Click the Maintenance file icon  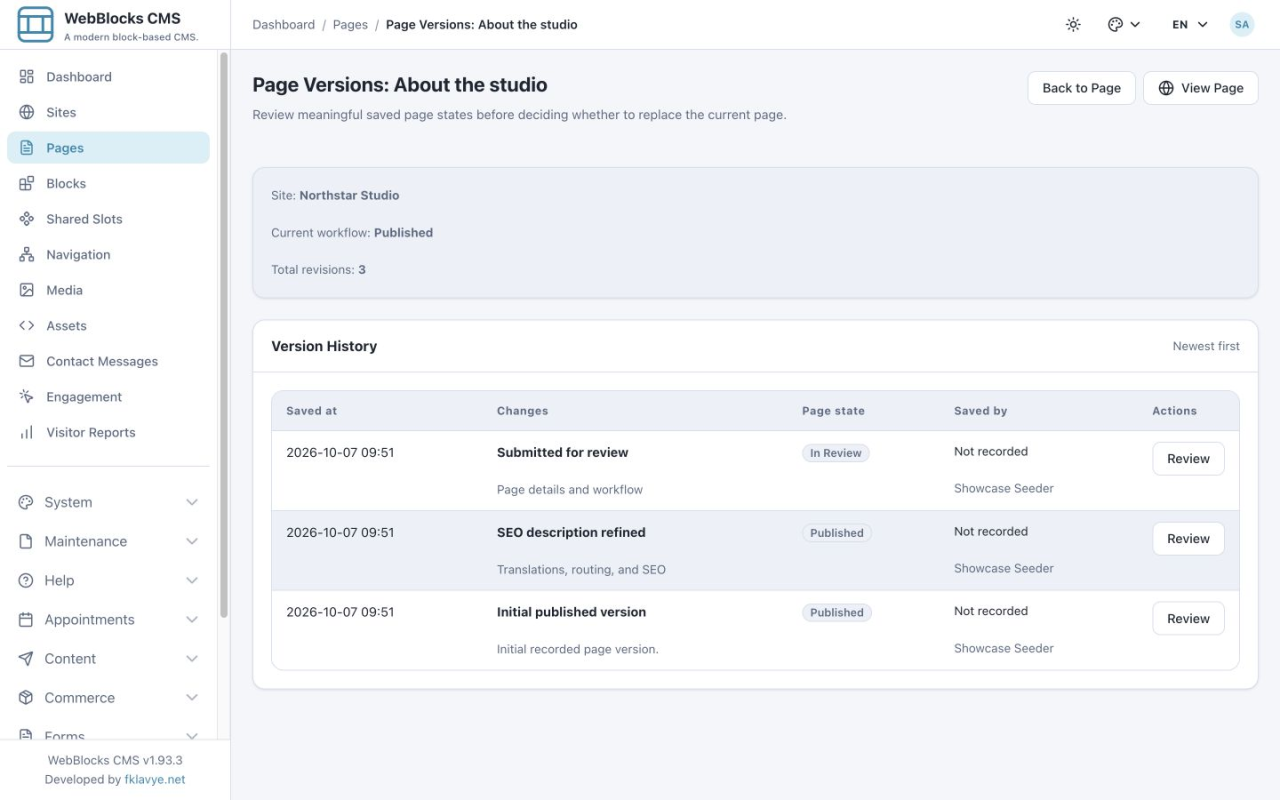click(26, 541)
